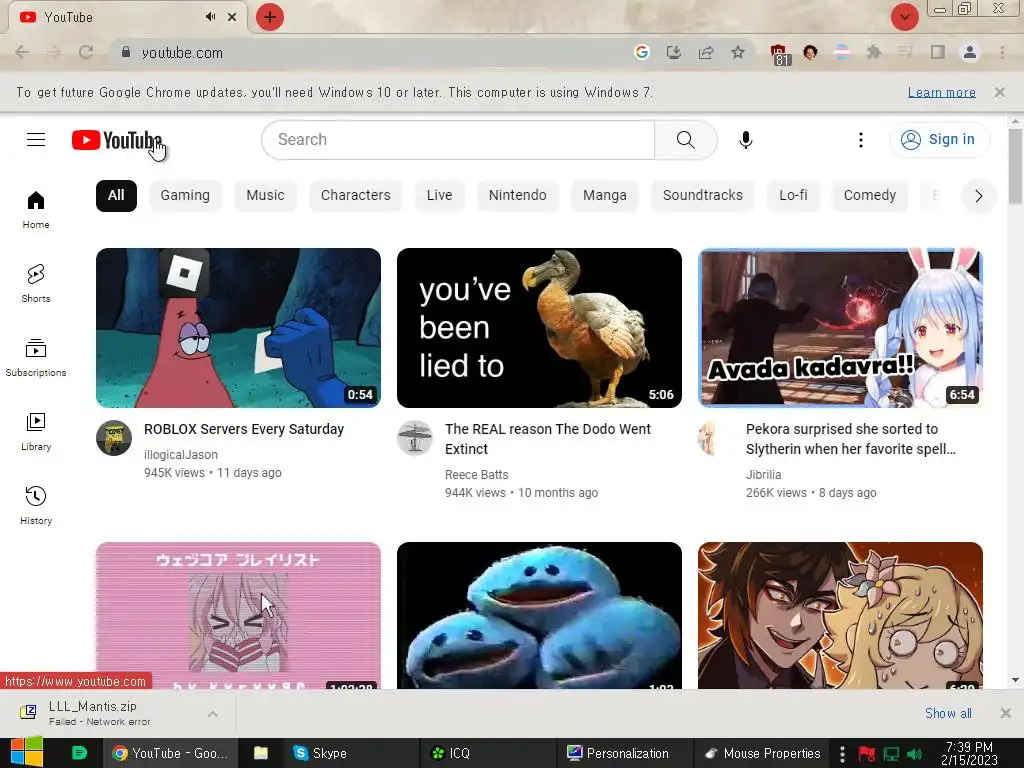Select the Live filter chip
The width and height of the screenshot is (1024, 768).
click(x=439, y=195)
